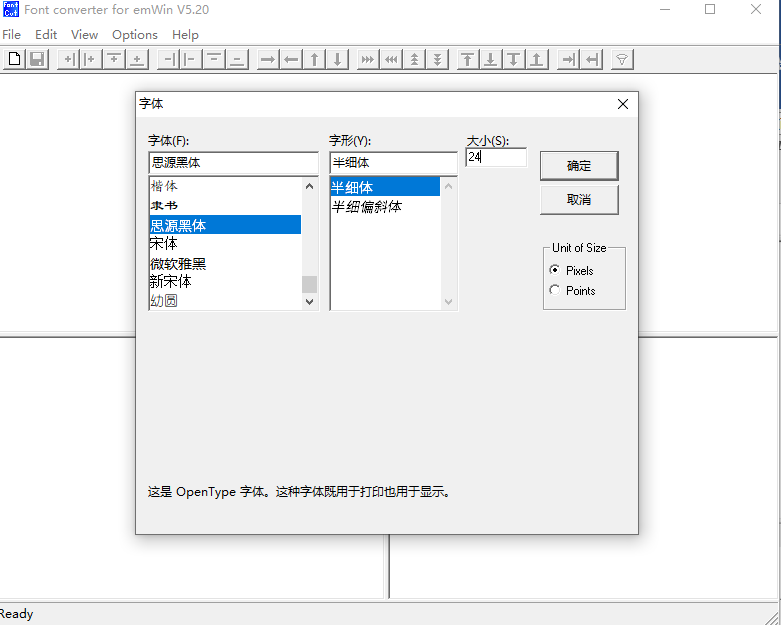Open the Edit menu
Screen dimensions: 781x625
[46, 35]
